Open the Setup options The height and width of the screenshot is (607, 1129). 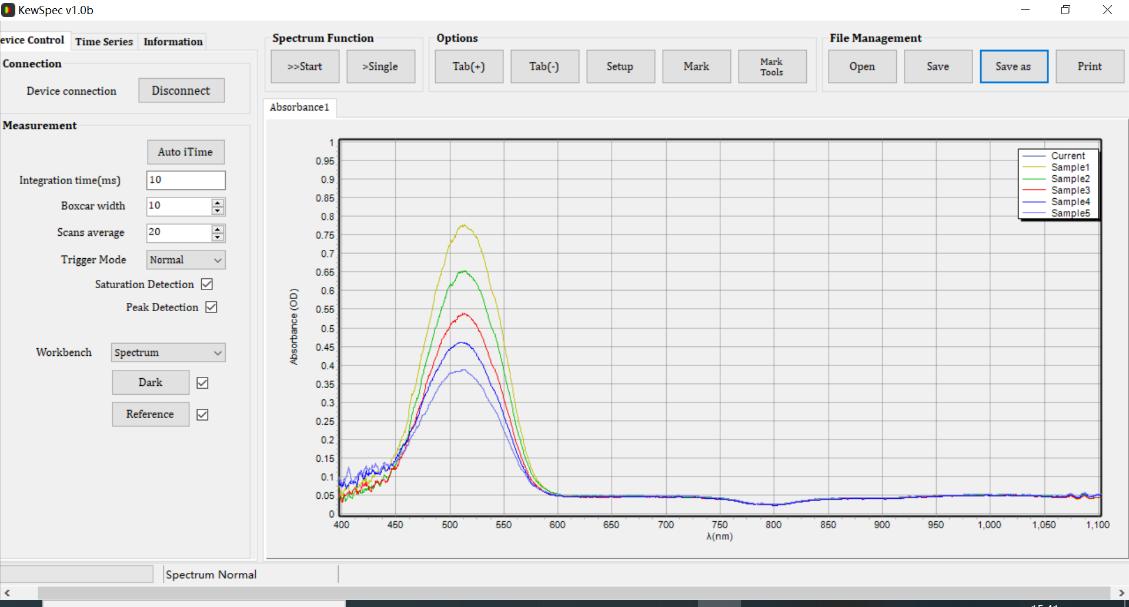(x=620, y=67)
